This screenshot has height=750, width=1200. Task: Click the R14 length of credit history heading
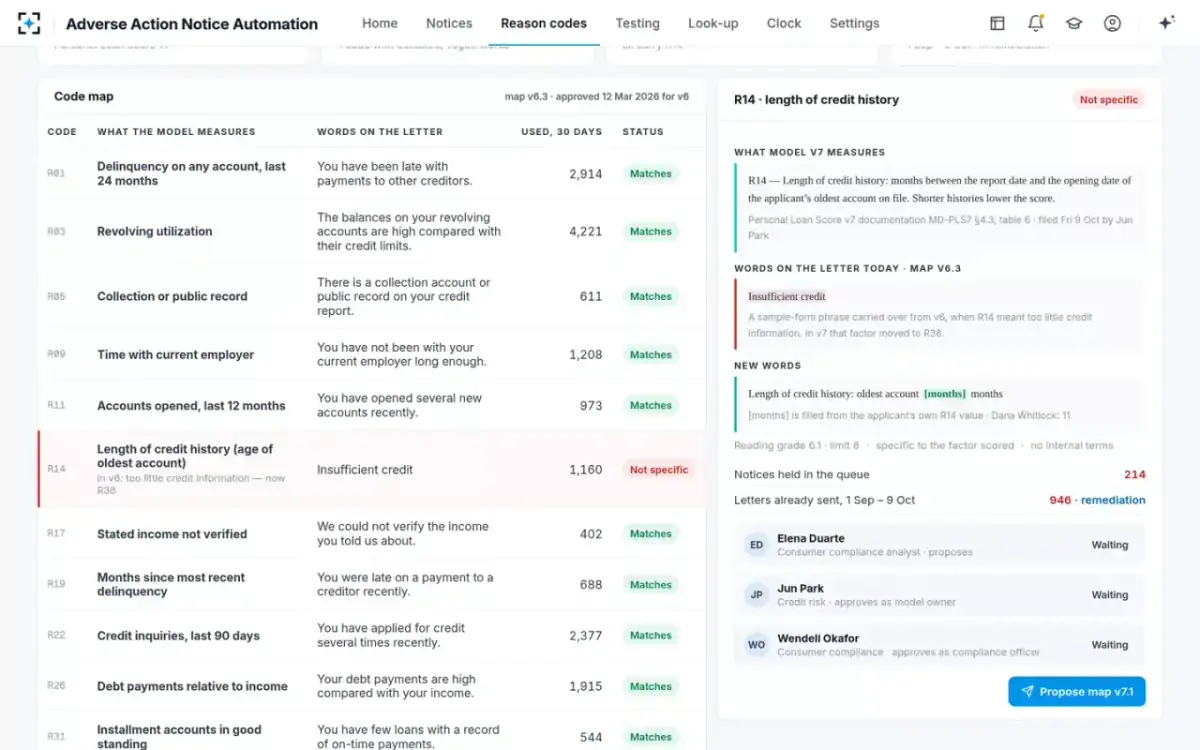pos(816,100)
